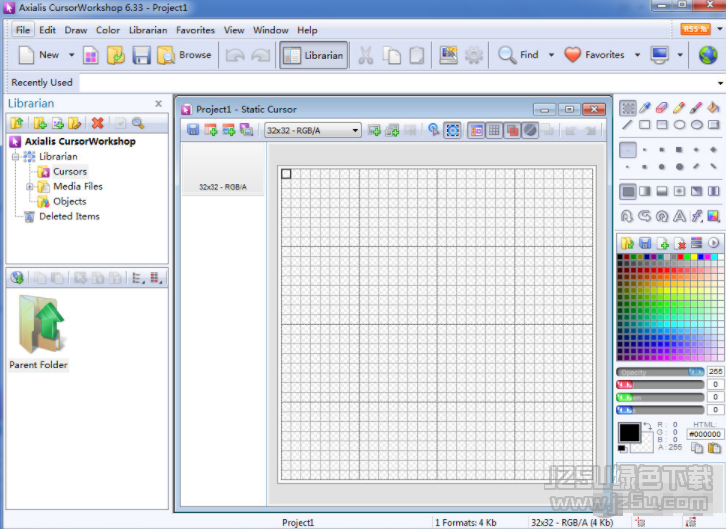
Task: Click copy HTML color code icon
Action: [697, 448]
